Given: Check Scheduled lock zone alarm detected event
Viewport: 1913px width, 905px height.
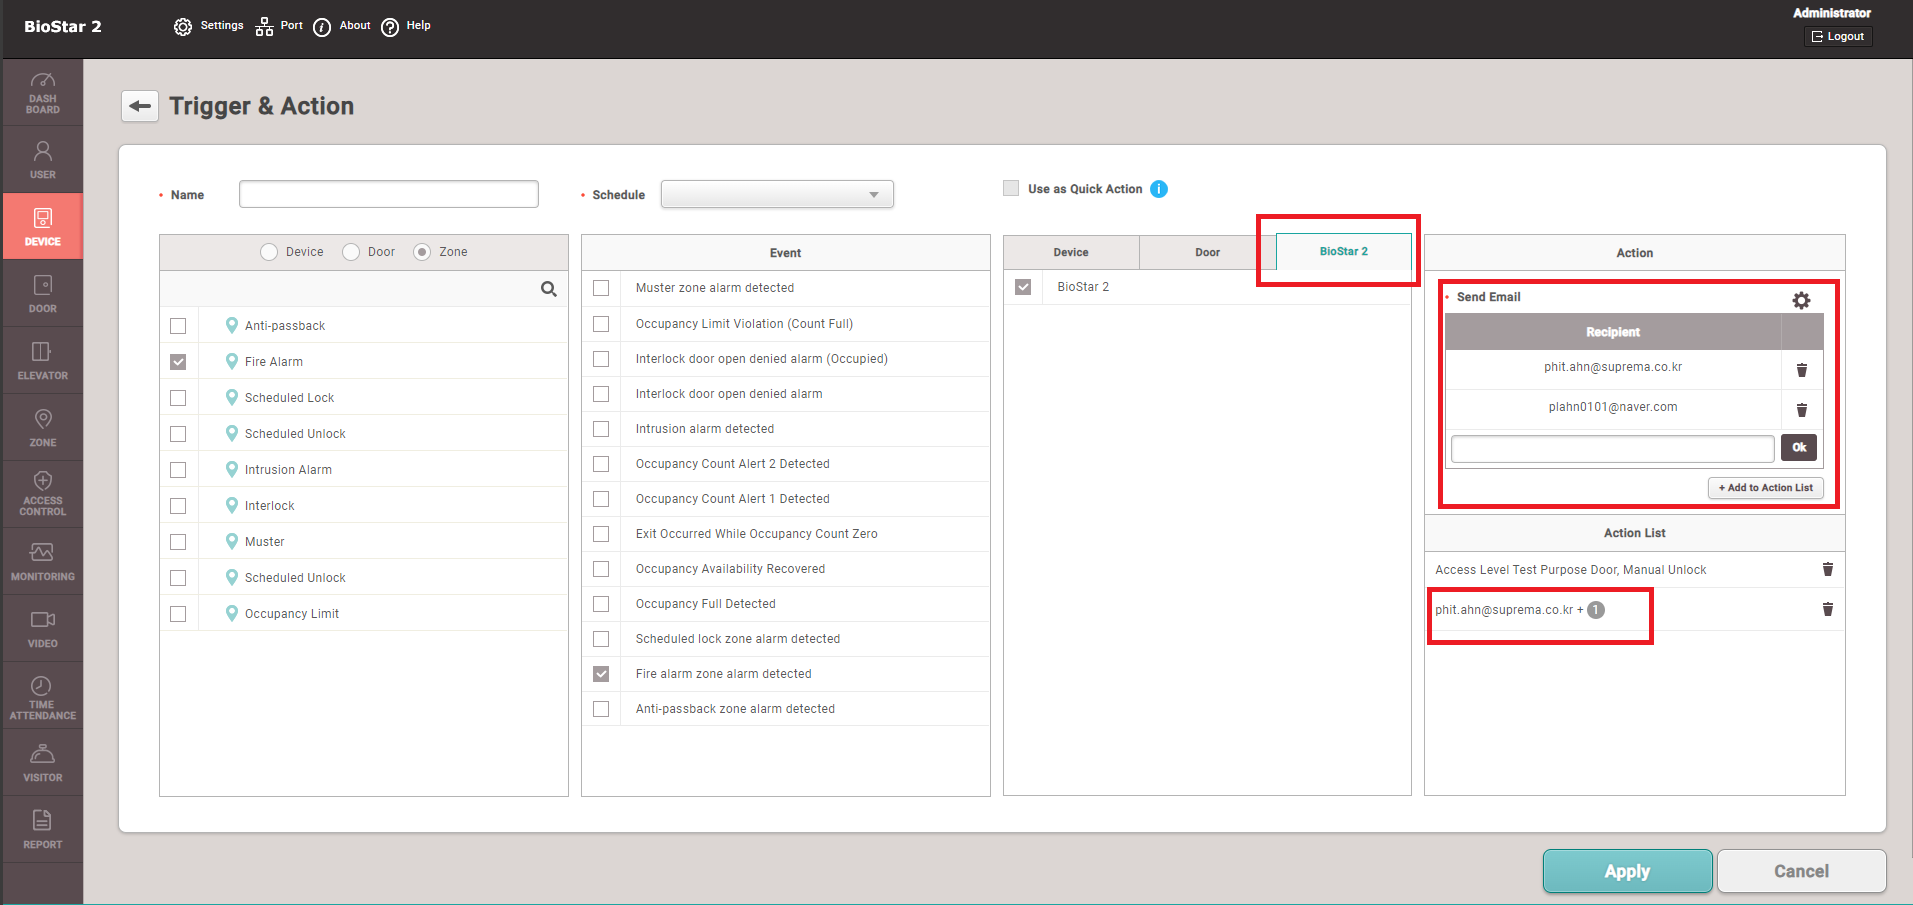Looking at the screenshot, I should click(x=601, y=639).
